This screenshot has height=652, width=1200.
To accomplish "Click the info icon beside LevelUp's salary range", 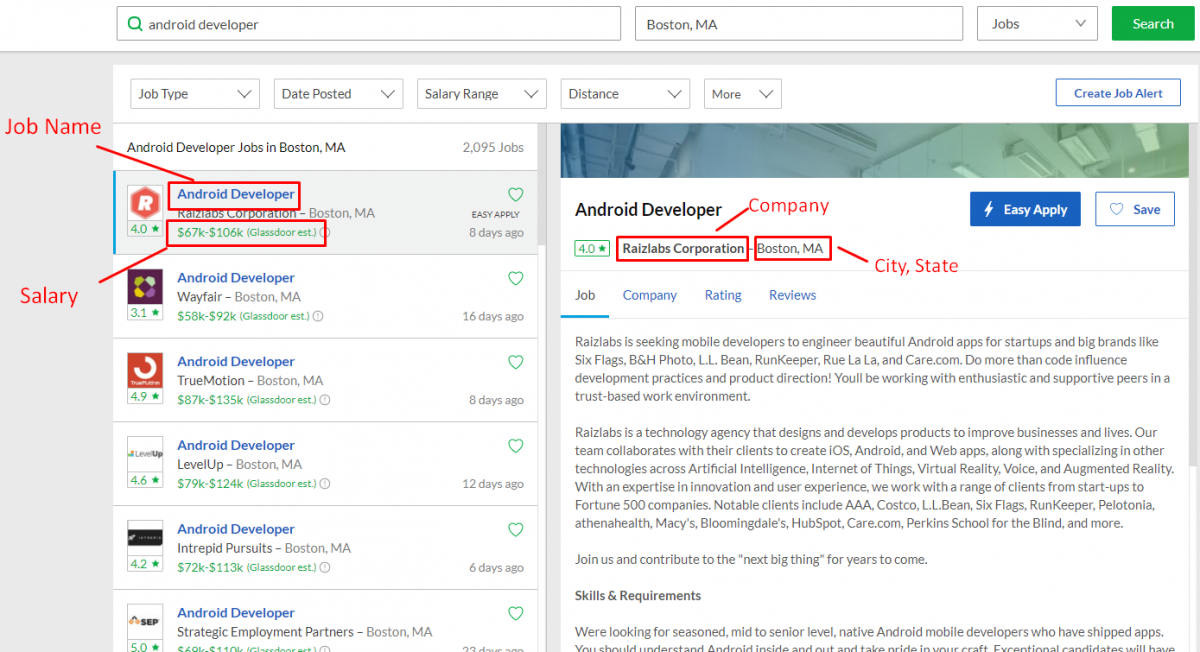I will (324, 483).
